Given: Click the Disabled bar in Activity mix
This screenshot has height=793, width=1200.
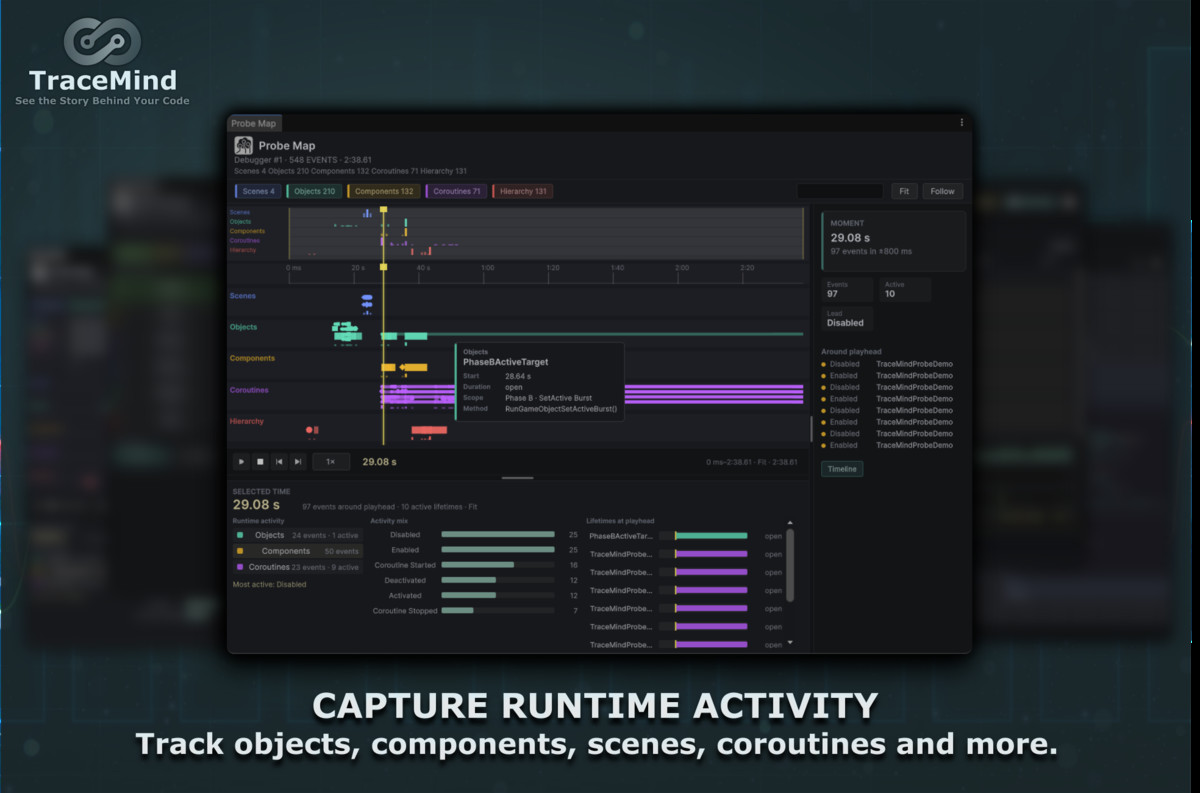Looking at the screenshot, I should point(498,534).
